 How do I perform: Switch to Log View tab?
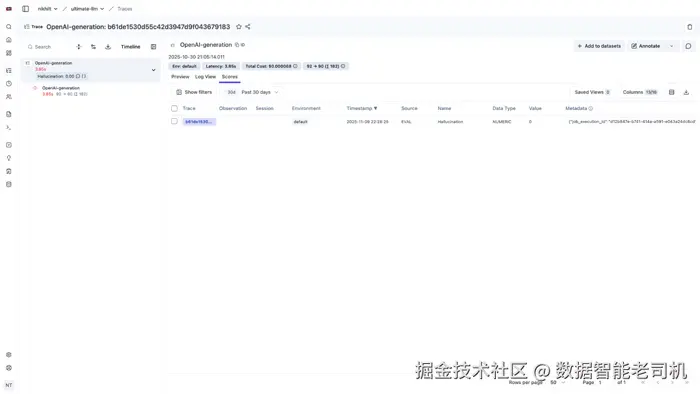205,77
